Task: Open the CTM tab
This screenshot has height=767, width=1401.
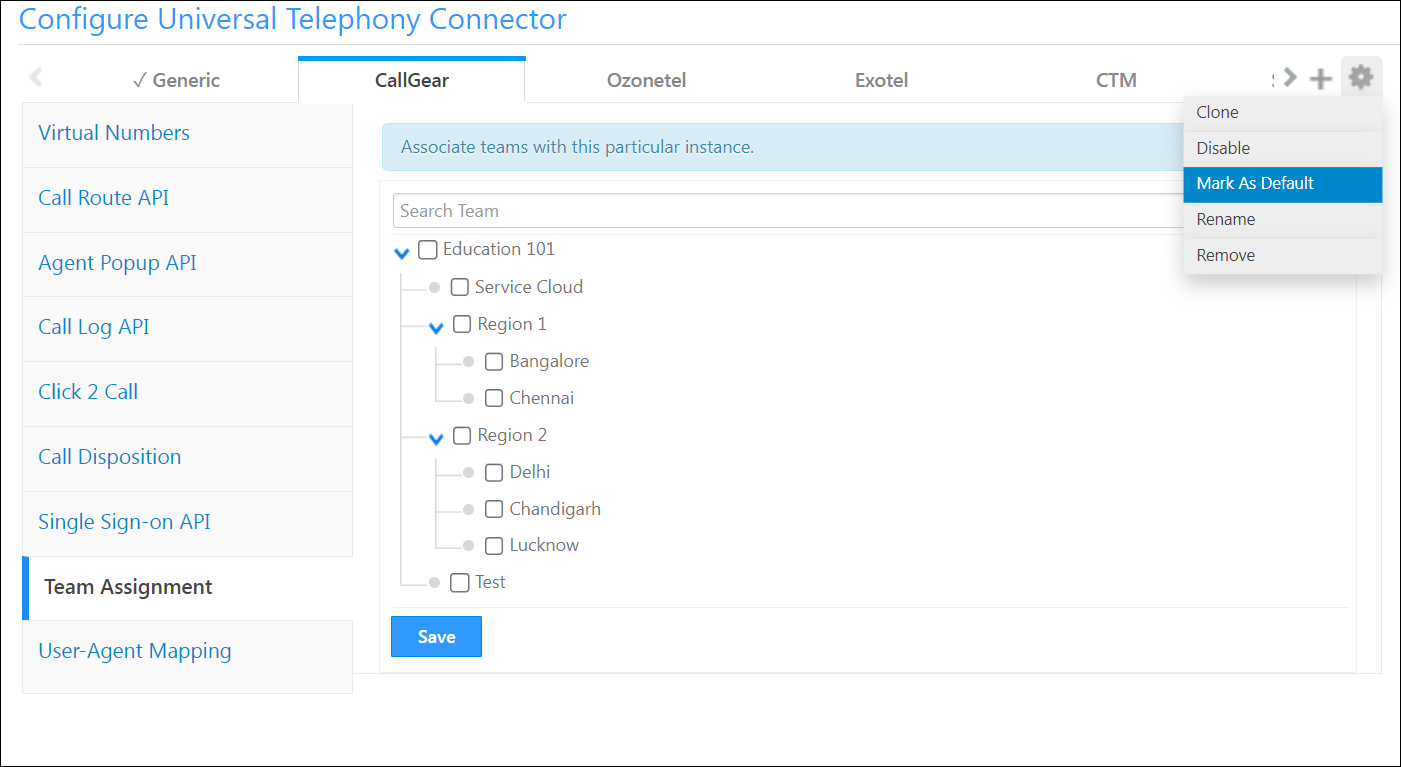Action: pos(1117,80)
